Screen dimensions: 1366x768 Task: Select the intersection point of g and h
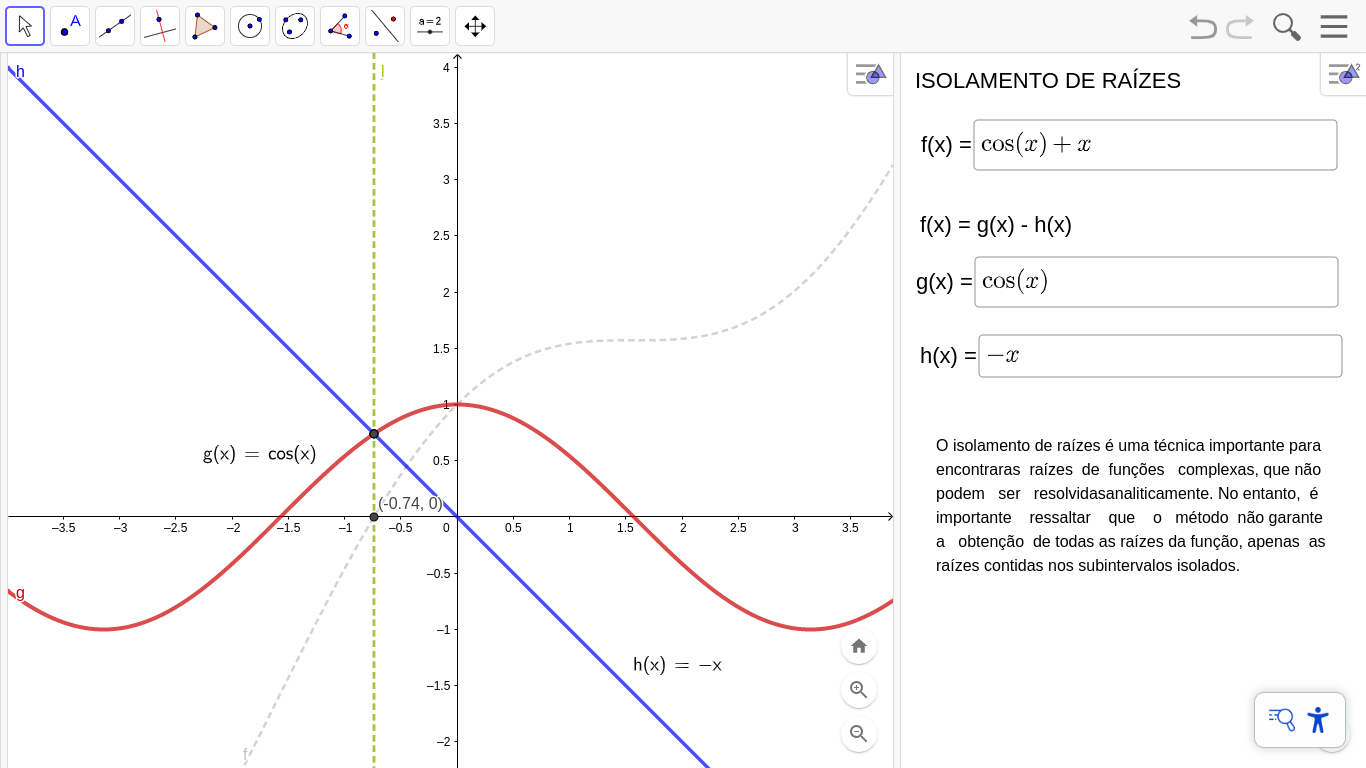pos(374,434)
